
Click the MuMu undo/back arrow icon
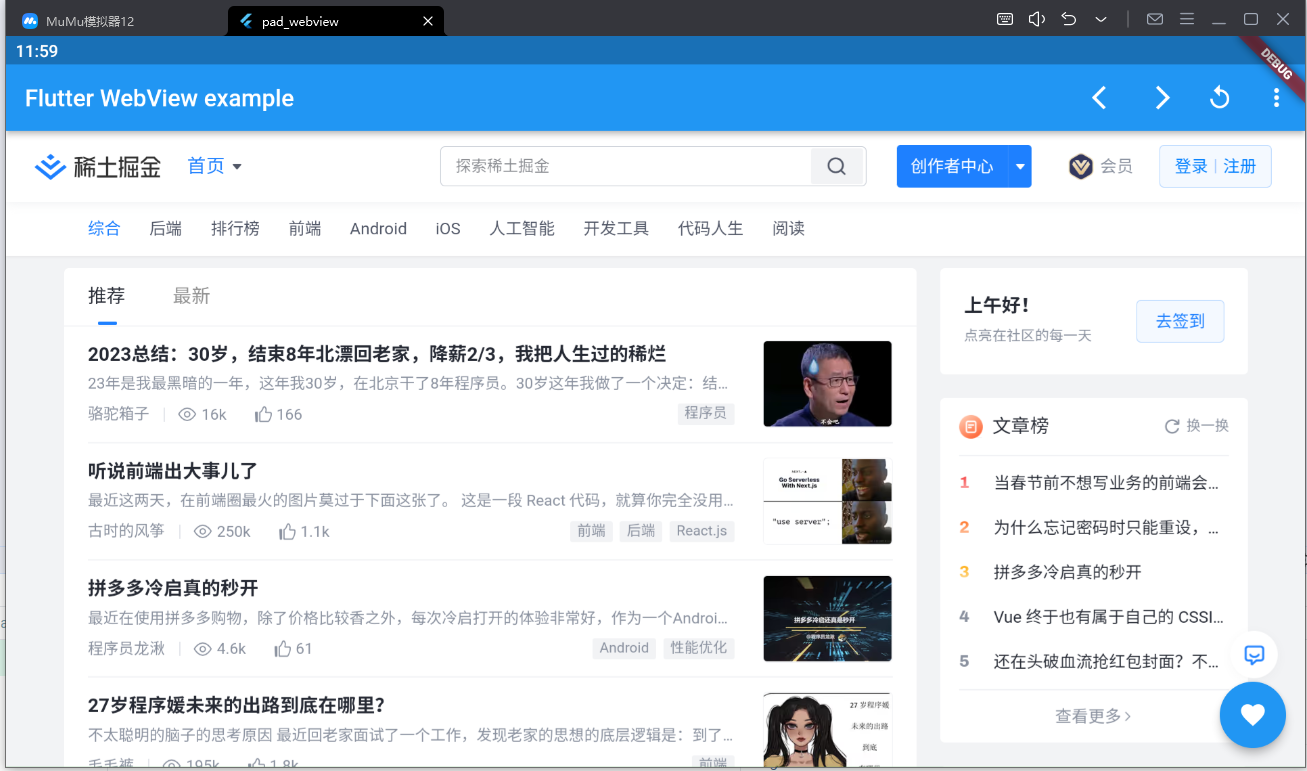pos(1069,19)
